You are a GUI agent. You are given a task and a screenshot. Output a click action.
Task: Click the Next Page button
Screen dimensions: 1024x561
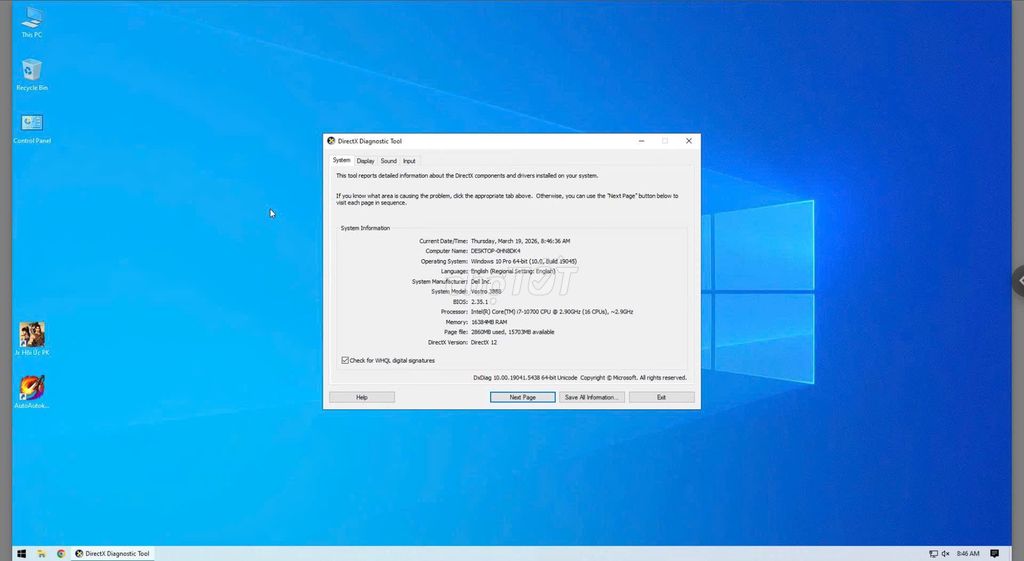point(522,397)
